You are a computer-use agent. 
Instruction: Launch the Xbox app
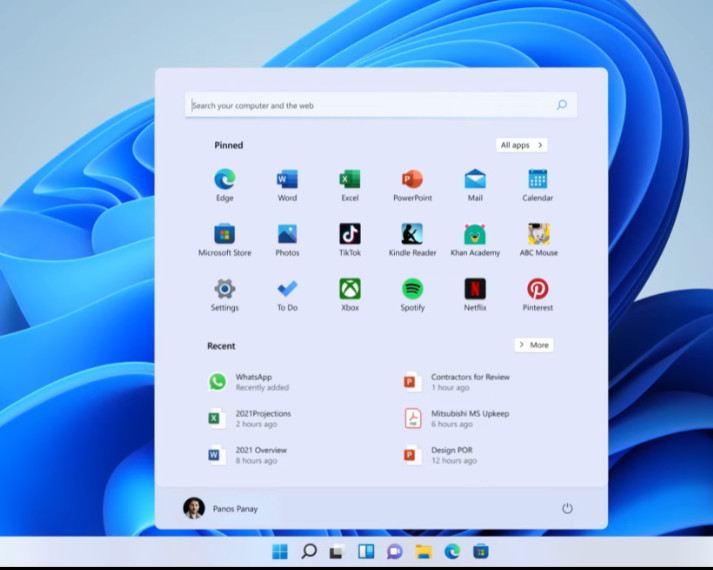click(349, 290)
